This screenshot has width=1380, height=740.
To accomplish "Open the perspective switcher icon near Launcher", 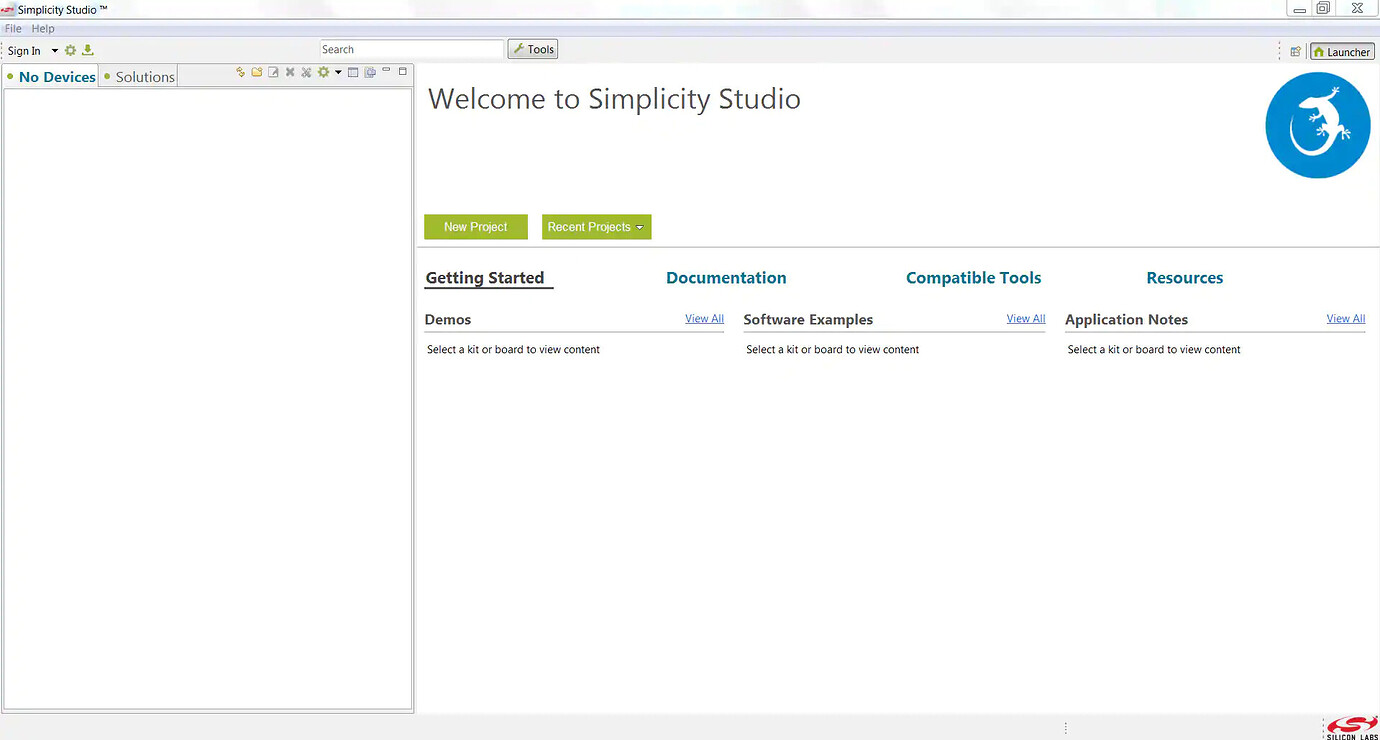I will pos(1295,51).
